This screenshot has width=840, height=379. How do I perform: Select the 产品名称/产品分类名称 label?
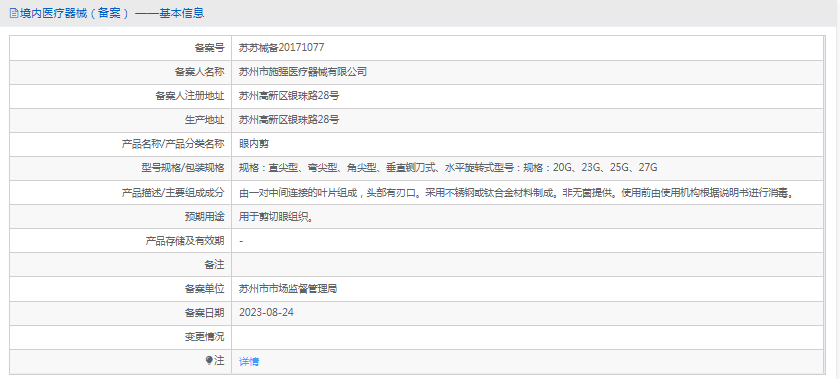click(174, 144)
